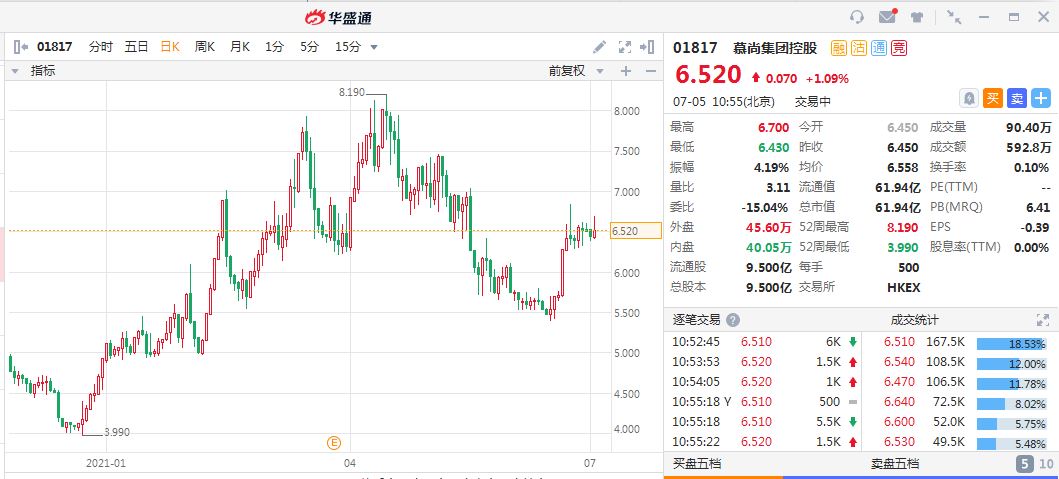Open the messages envelope icon
This screenshot has height=479, width=1059.
click(887, 17)
